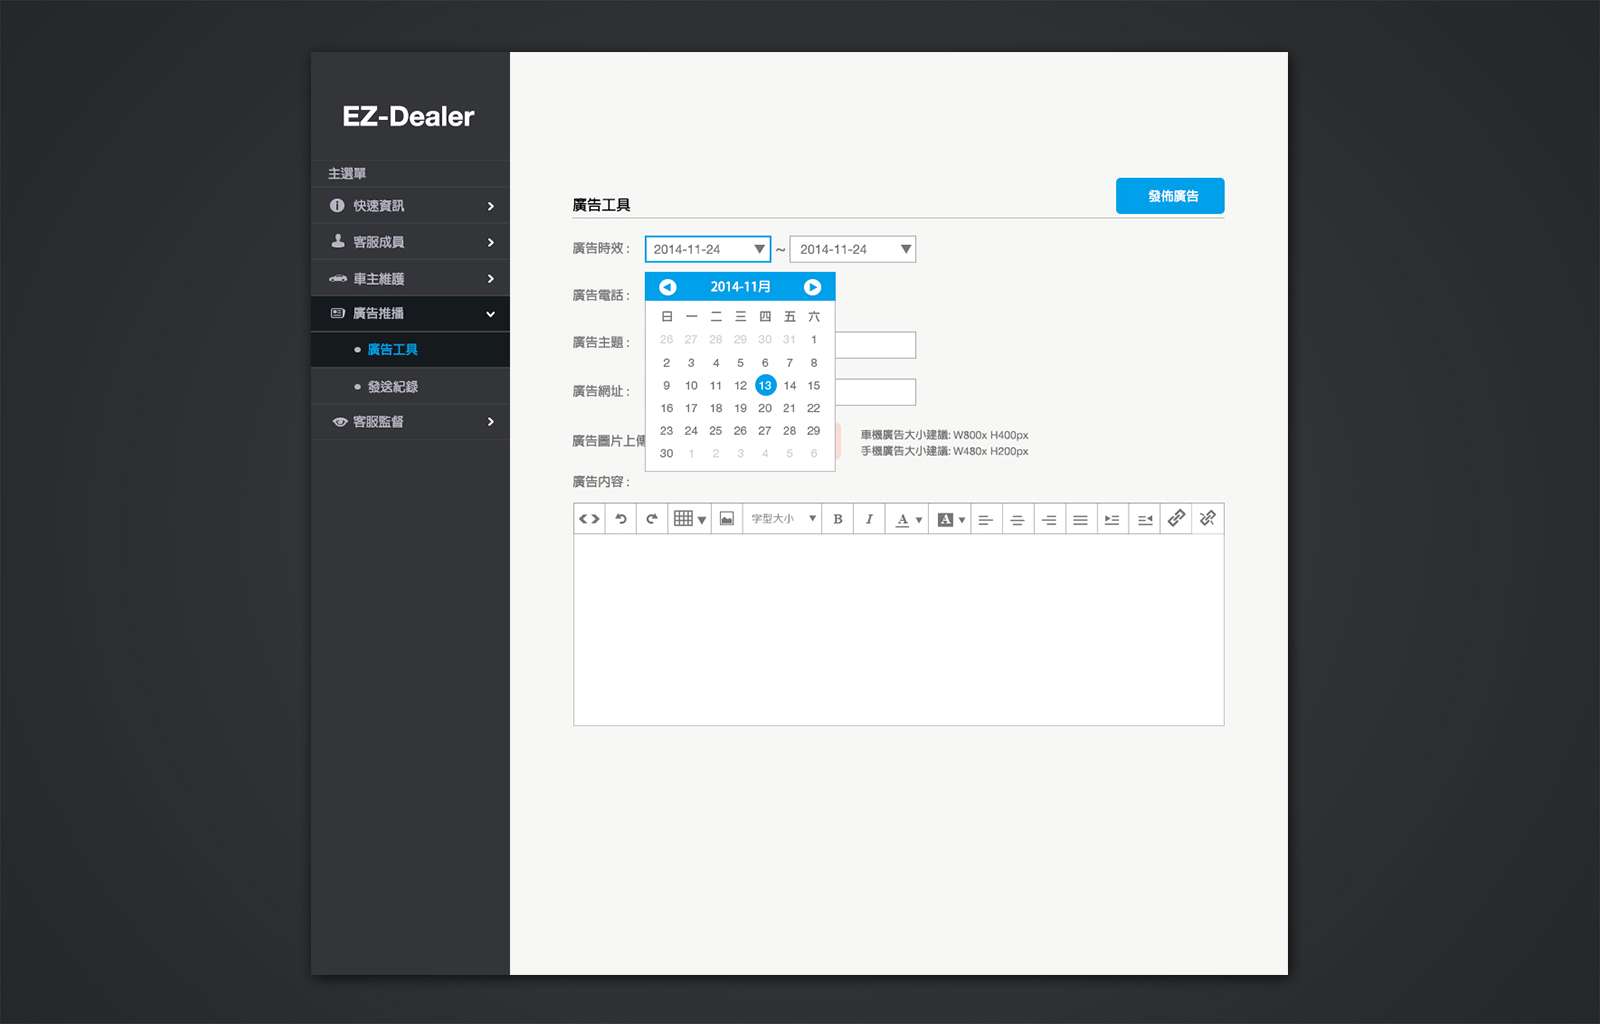1600x1024 pixels.
Task: Increase indent with the indent icon
Action: [1112, 520]
